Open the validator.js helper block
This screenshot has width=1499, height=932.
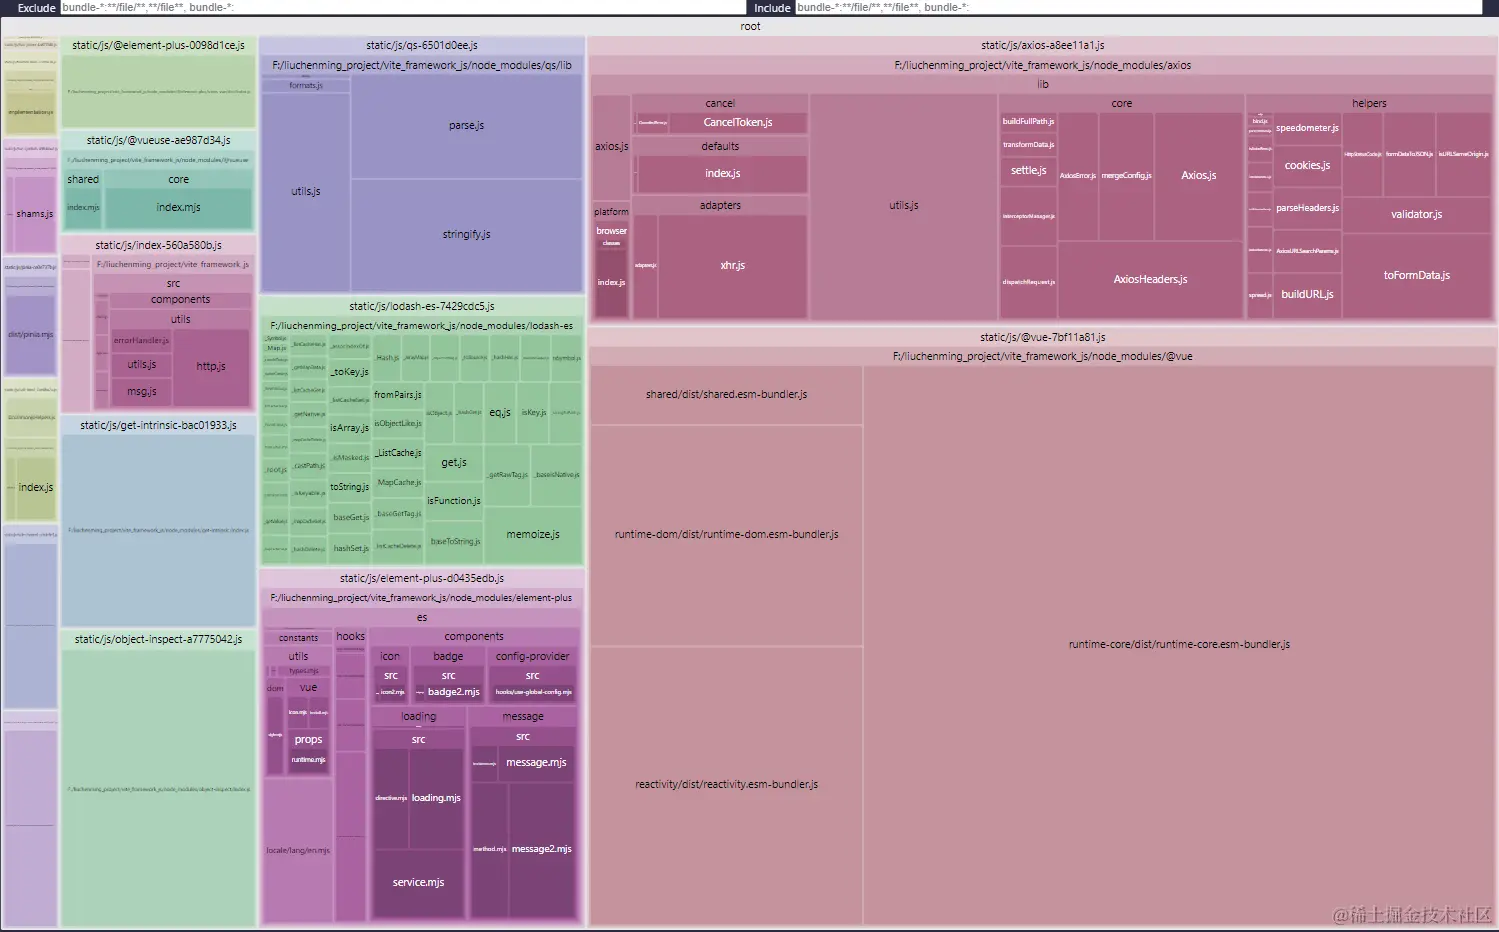click(1416, 215)
